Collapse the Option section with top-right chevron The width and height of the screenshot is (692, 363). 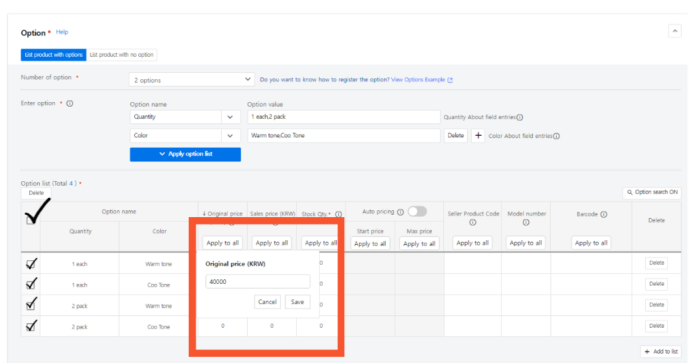tap(674, 31)
